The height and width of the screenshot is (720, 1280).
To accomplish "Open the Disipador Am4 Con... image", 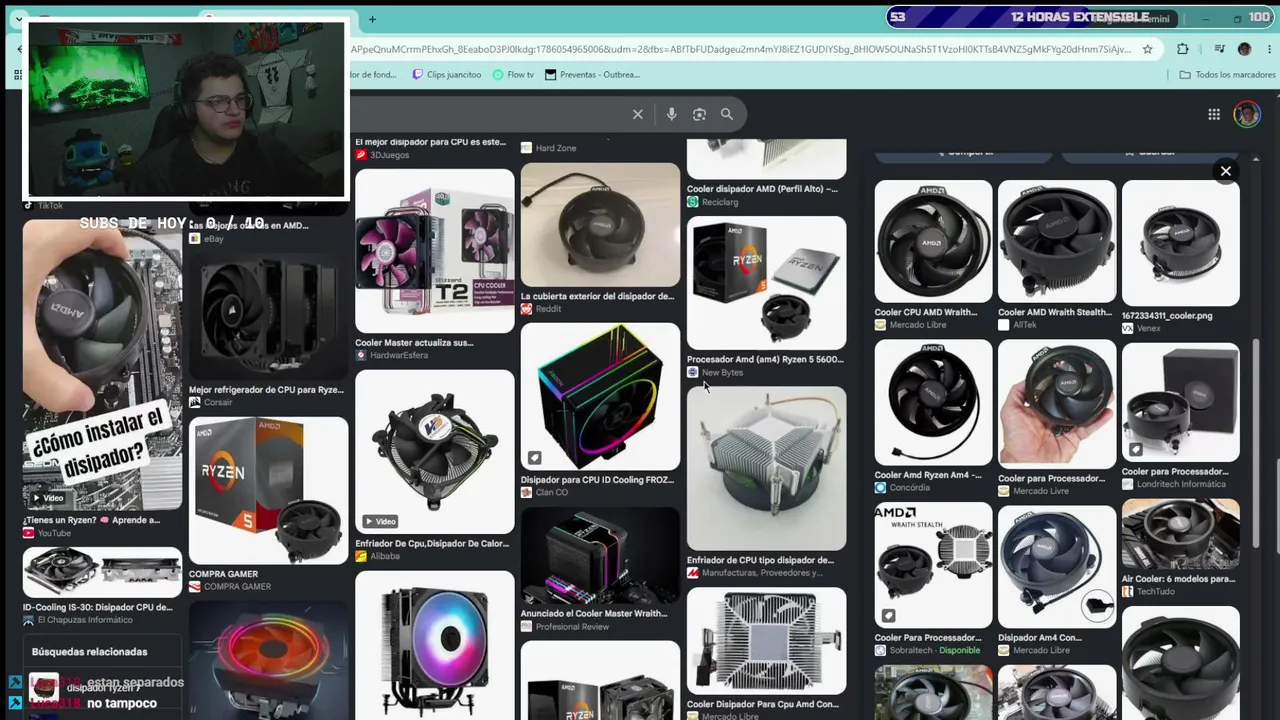I will (x=1057, y=567).
